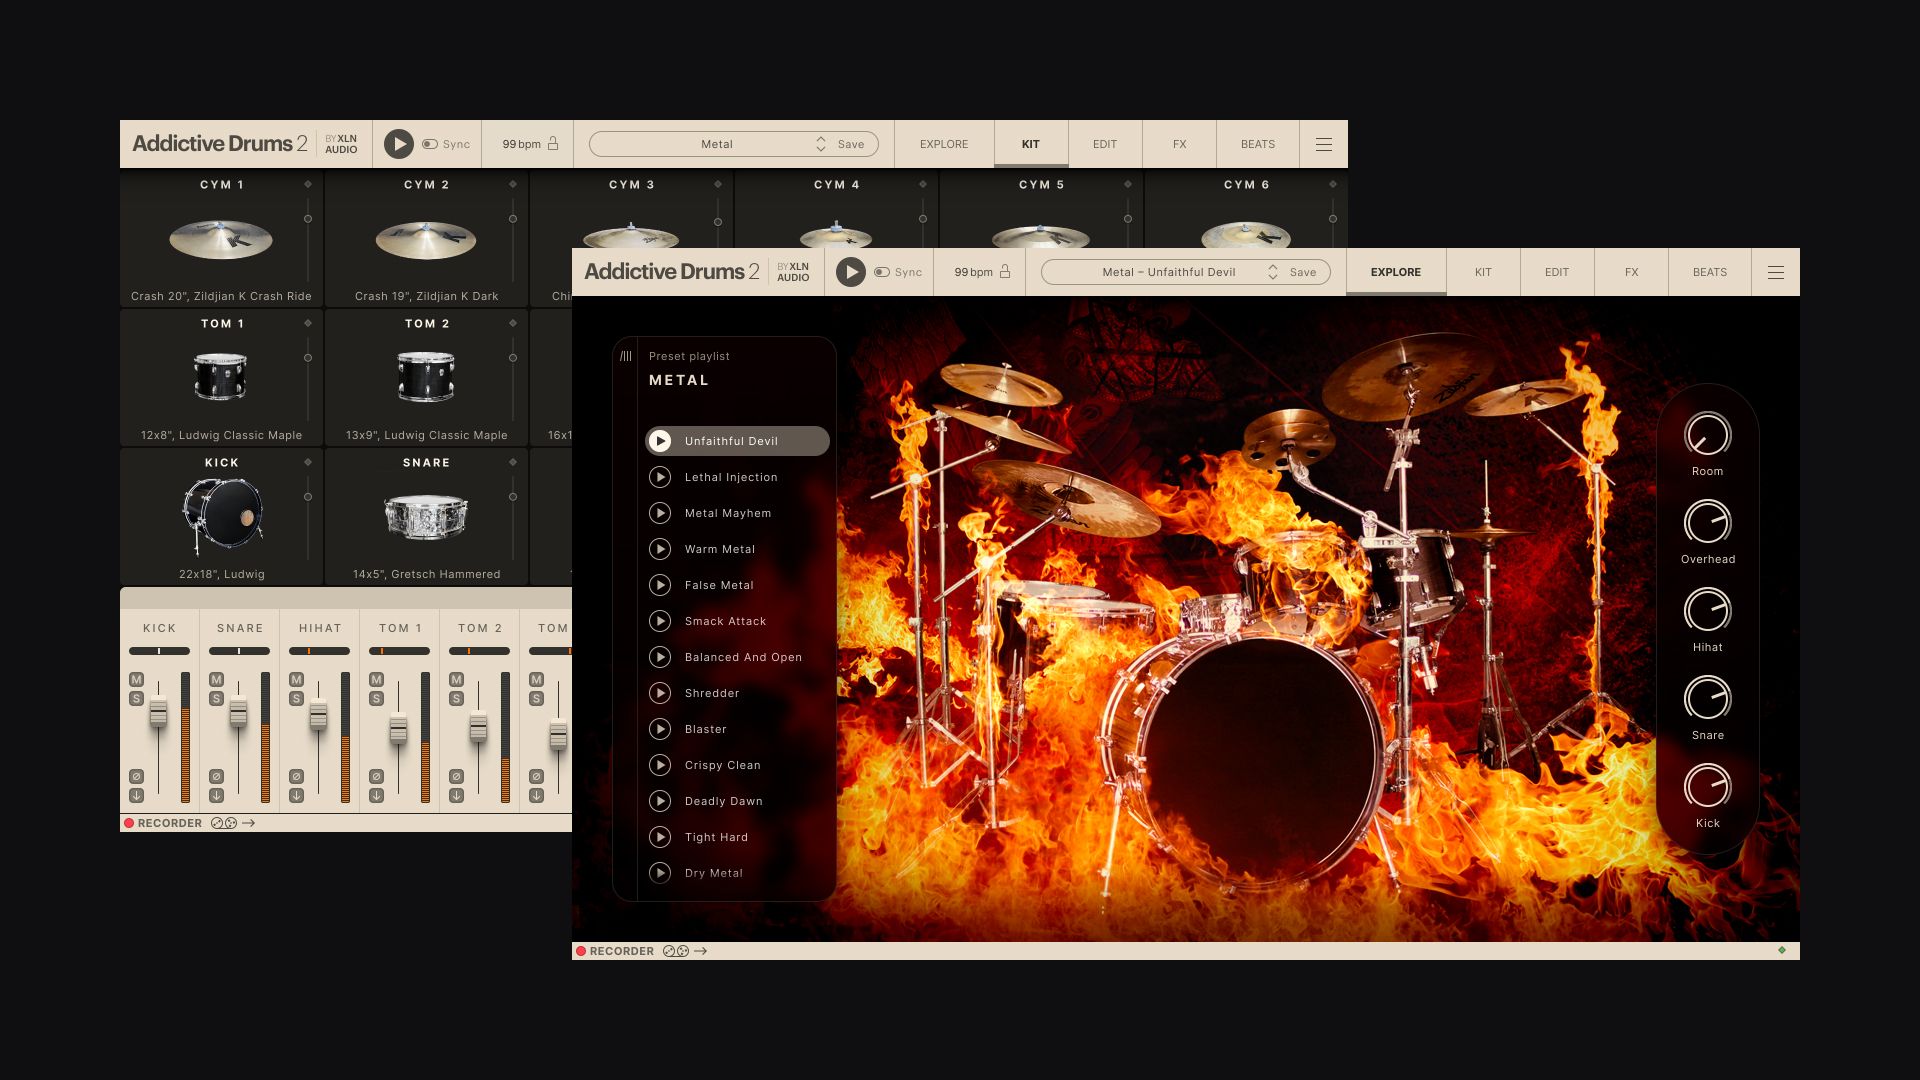
Task: Play the Lethal Injection preset preview
Action: pyautogui.click(x=660, y=477)
